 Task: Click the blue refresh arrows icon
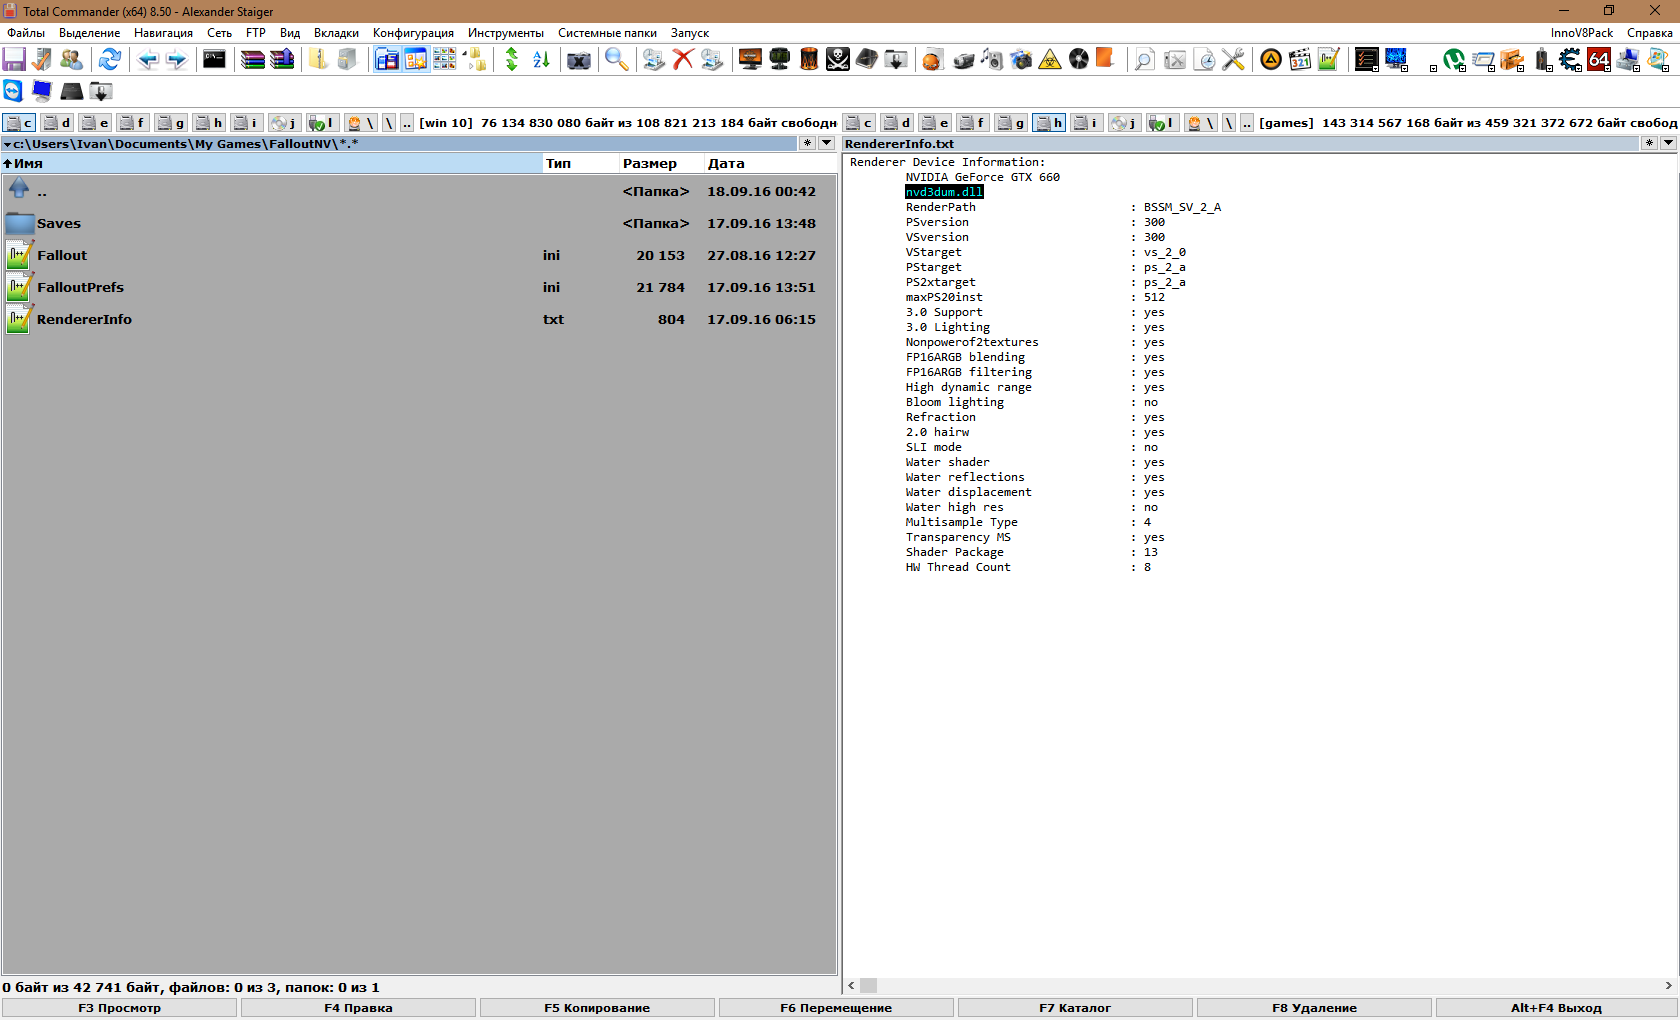[x=110, y=60]
